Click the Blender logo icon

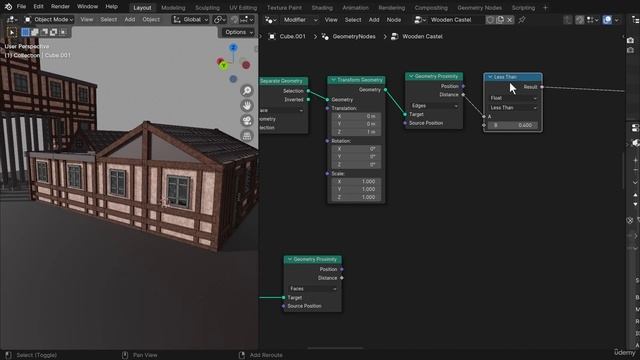pyautogui.click(x=8, y=7)
